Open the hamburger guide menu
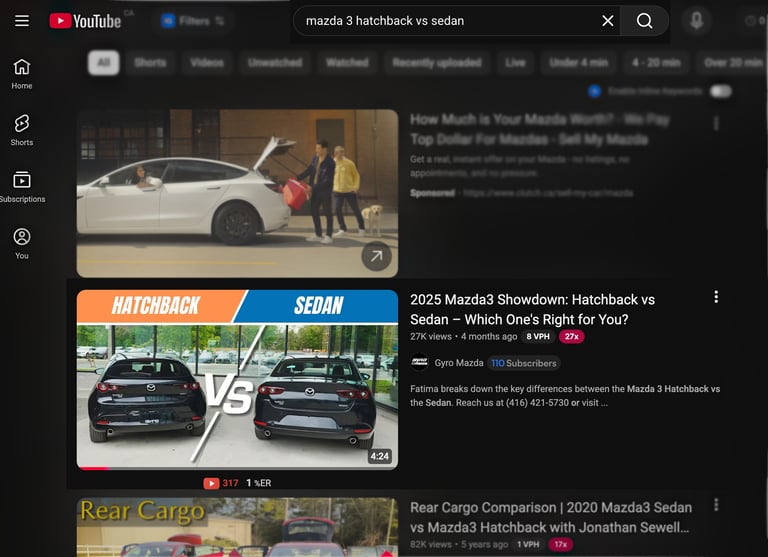Screen dimensions: 768x557 pos(22,21)
